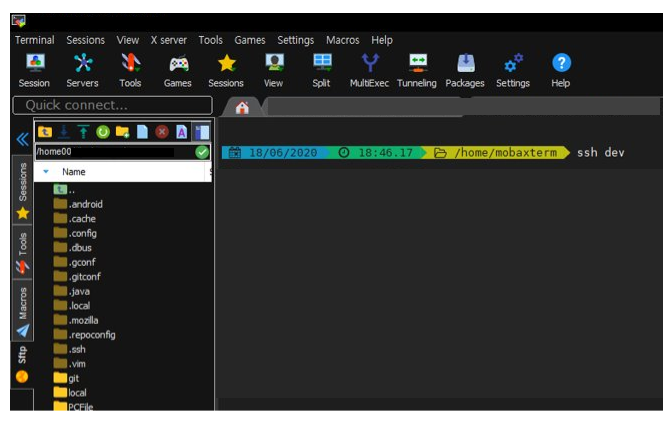
Task: Open the Settings gears toolbar icon
Action: click(x=513, y=71)
